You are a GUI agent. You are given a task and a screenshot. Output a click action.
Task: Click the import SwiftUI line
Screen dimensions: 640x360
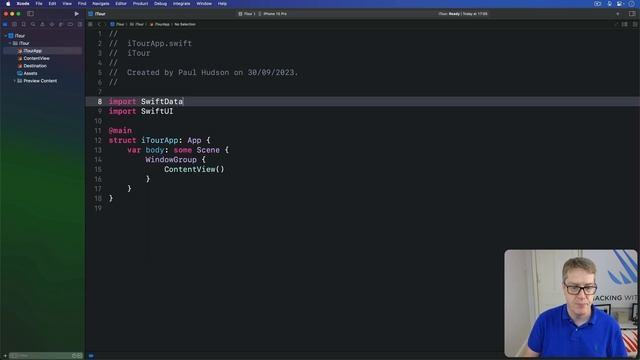141,111
